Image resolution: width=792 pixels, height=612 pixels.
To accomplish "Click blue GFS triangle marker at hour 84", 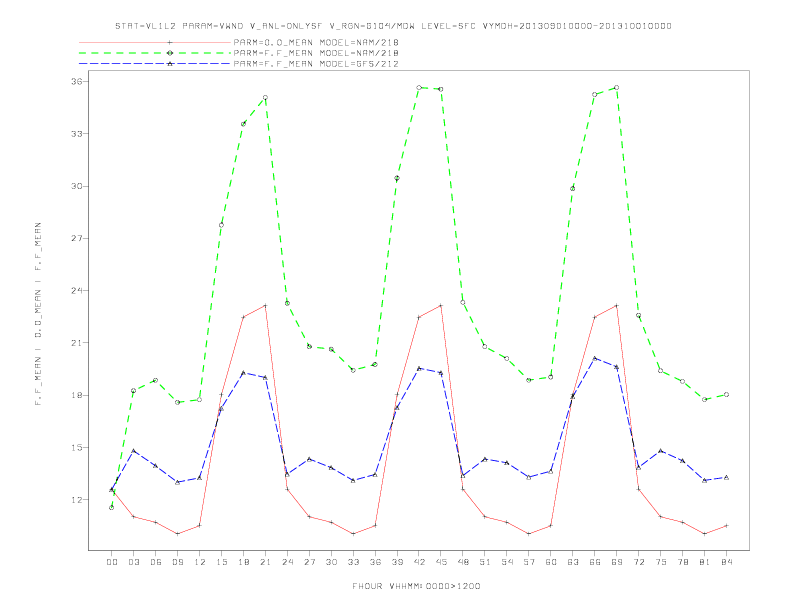I will coord(726,477).
